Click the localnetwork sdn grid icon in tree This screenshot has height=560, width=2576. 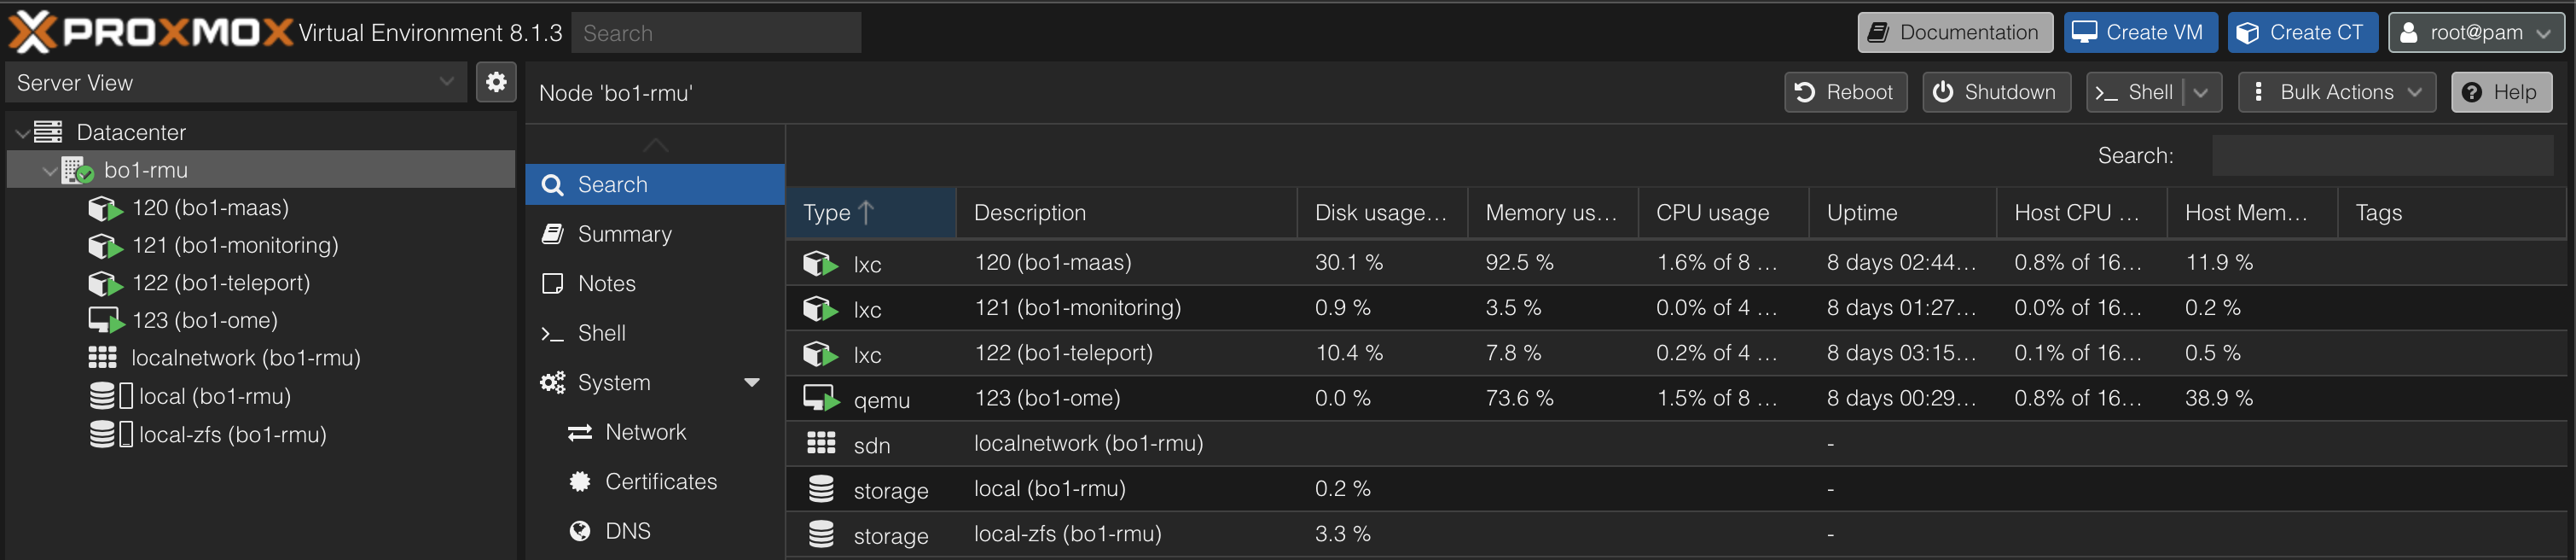pos(103,358)
